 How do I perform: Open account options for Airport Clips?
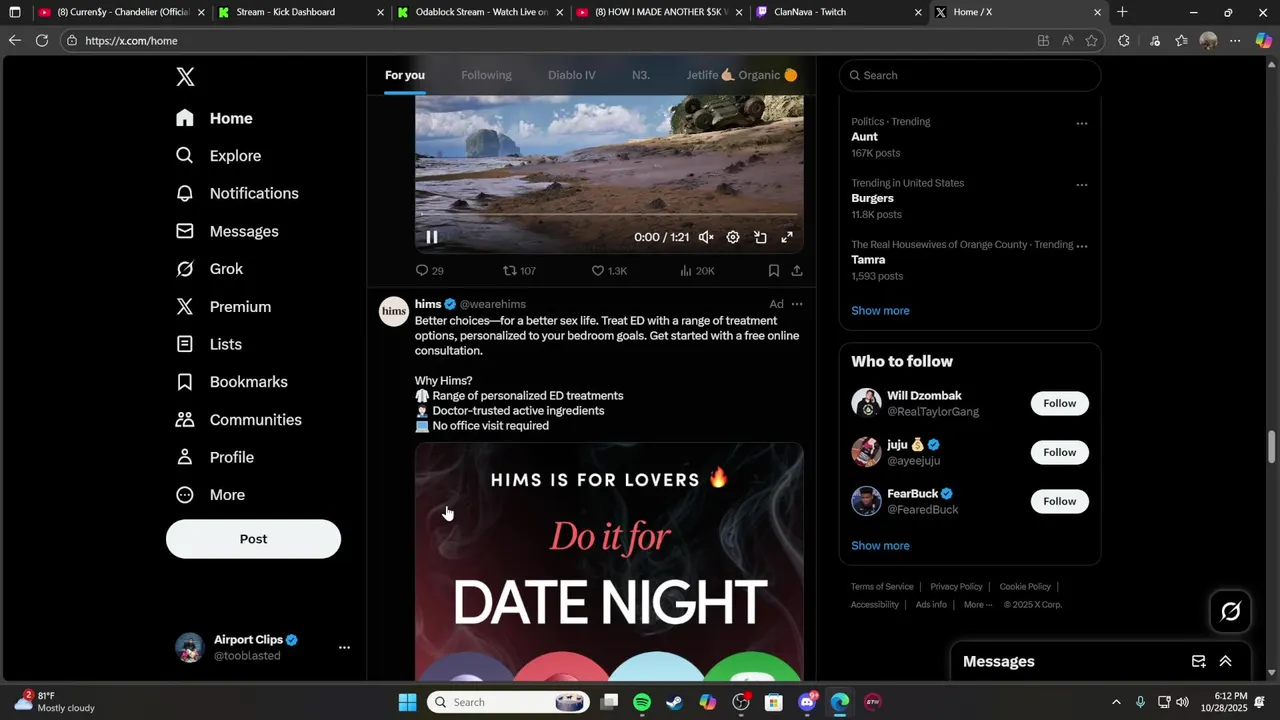tap(344, 648)
